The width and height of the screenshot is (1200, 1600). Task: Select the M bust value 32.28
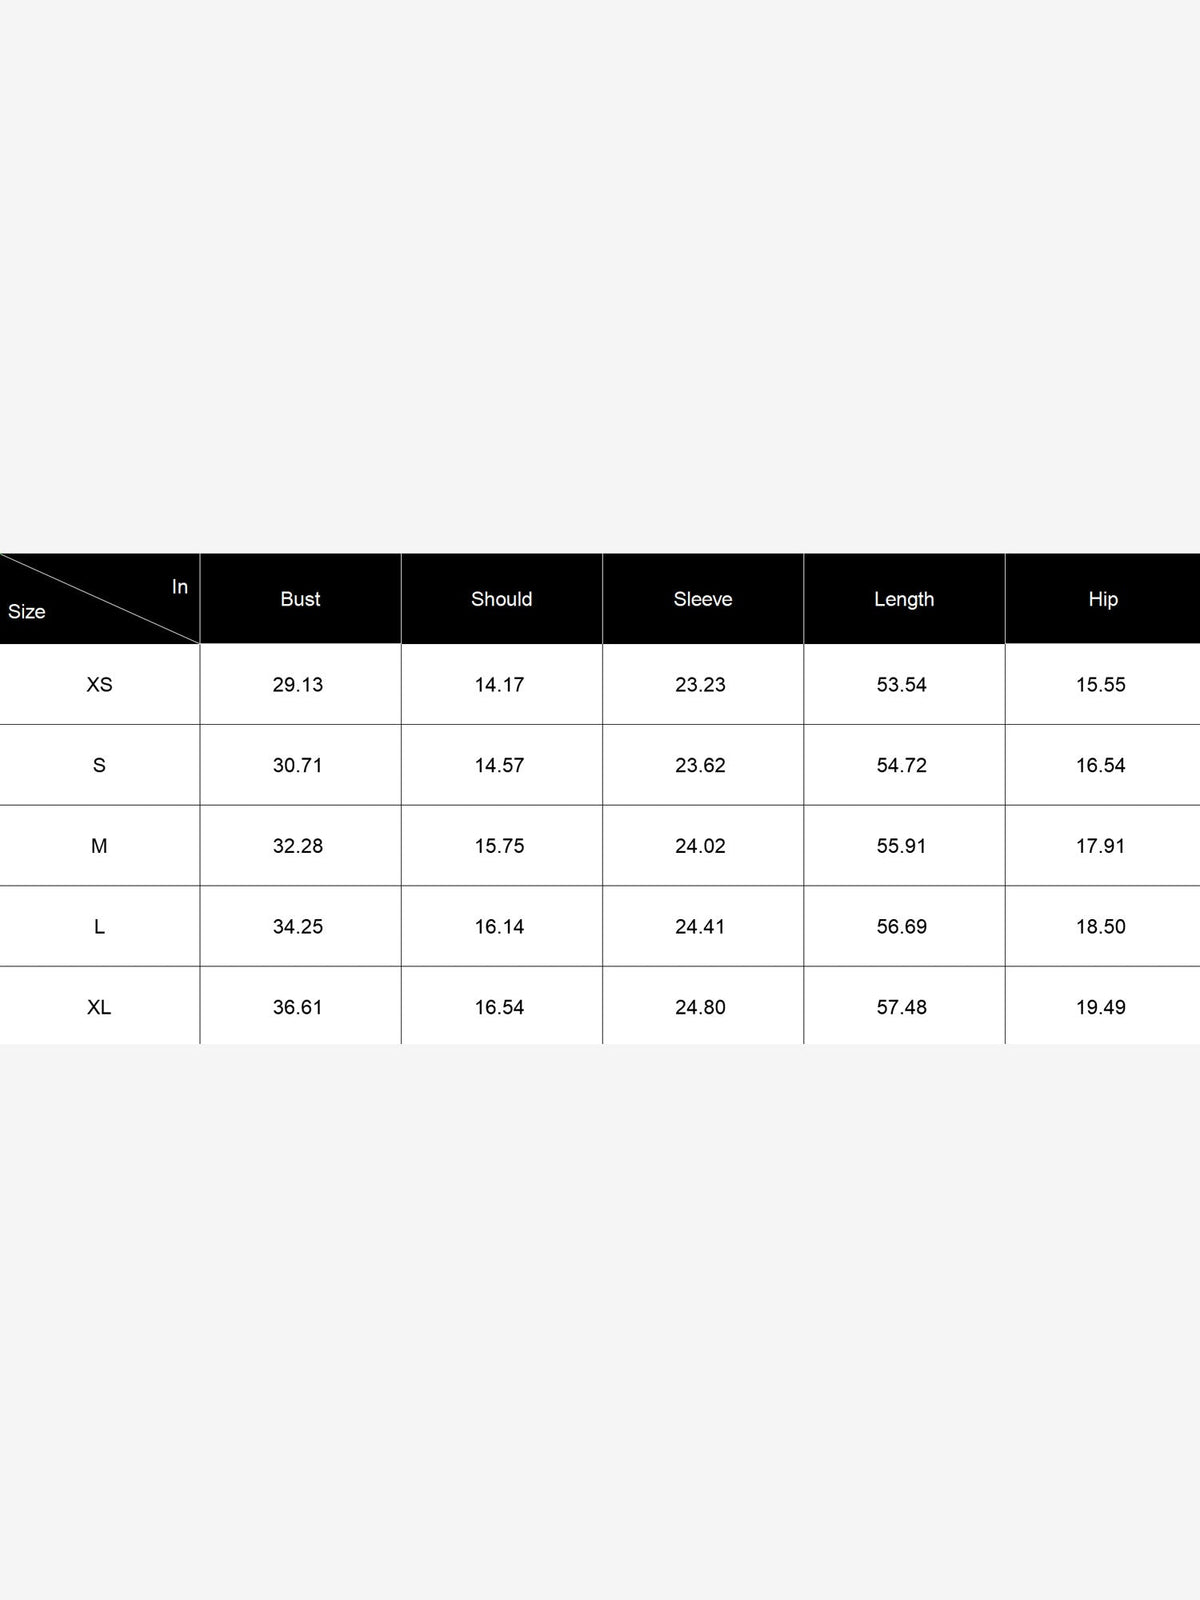298,846
